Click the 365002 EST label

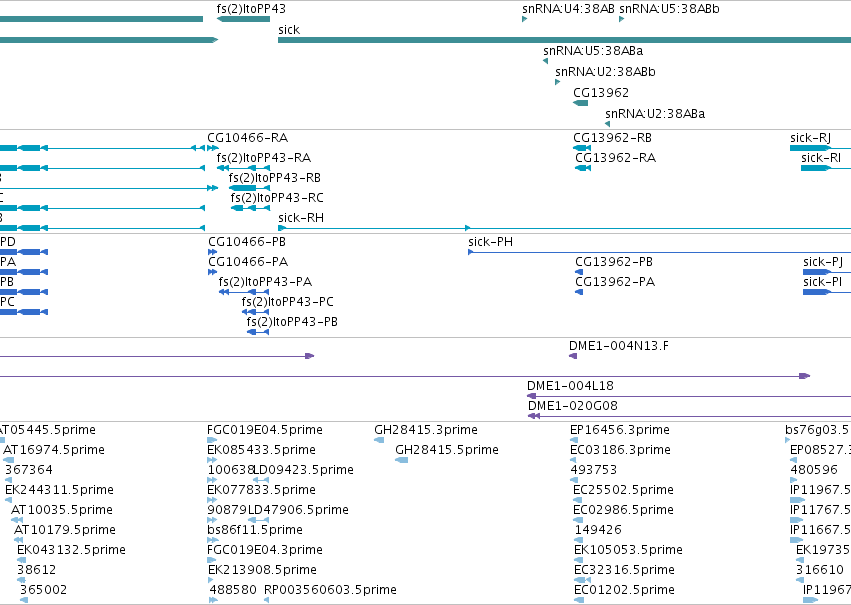43,590
